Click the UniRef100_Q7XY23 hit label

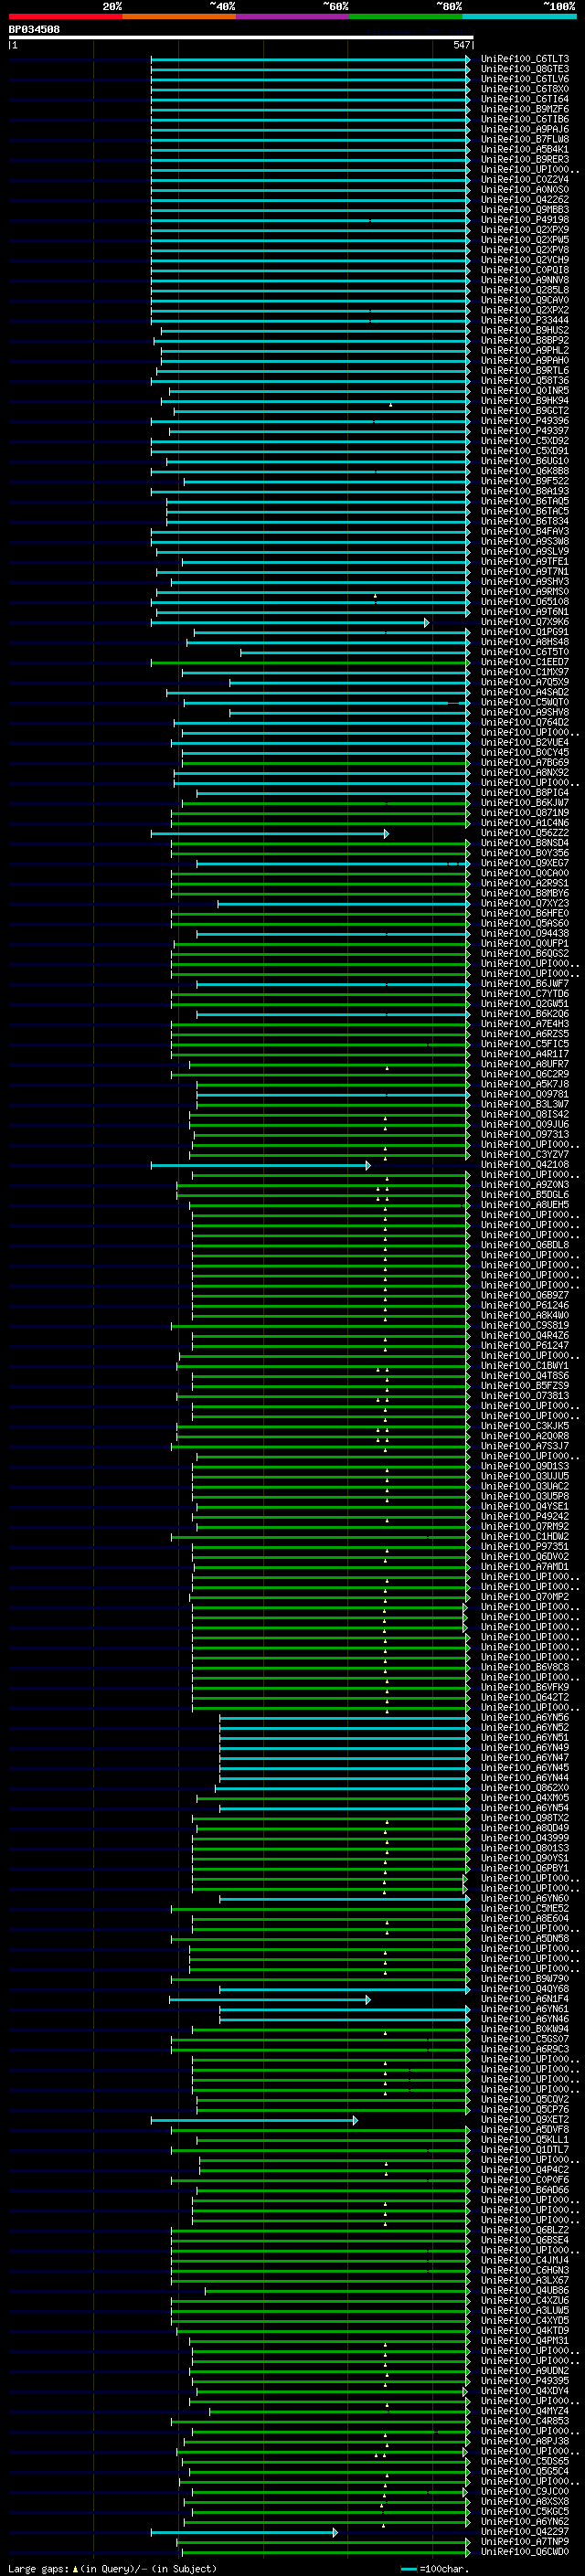pos(525,903)
